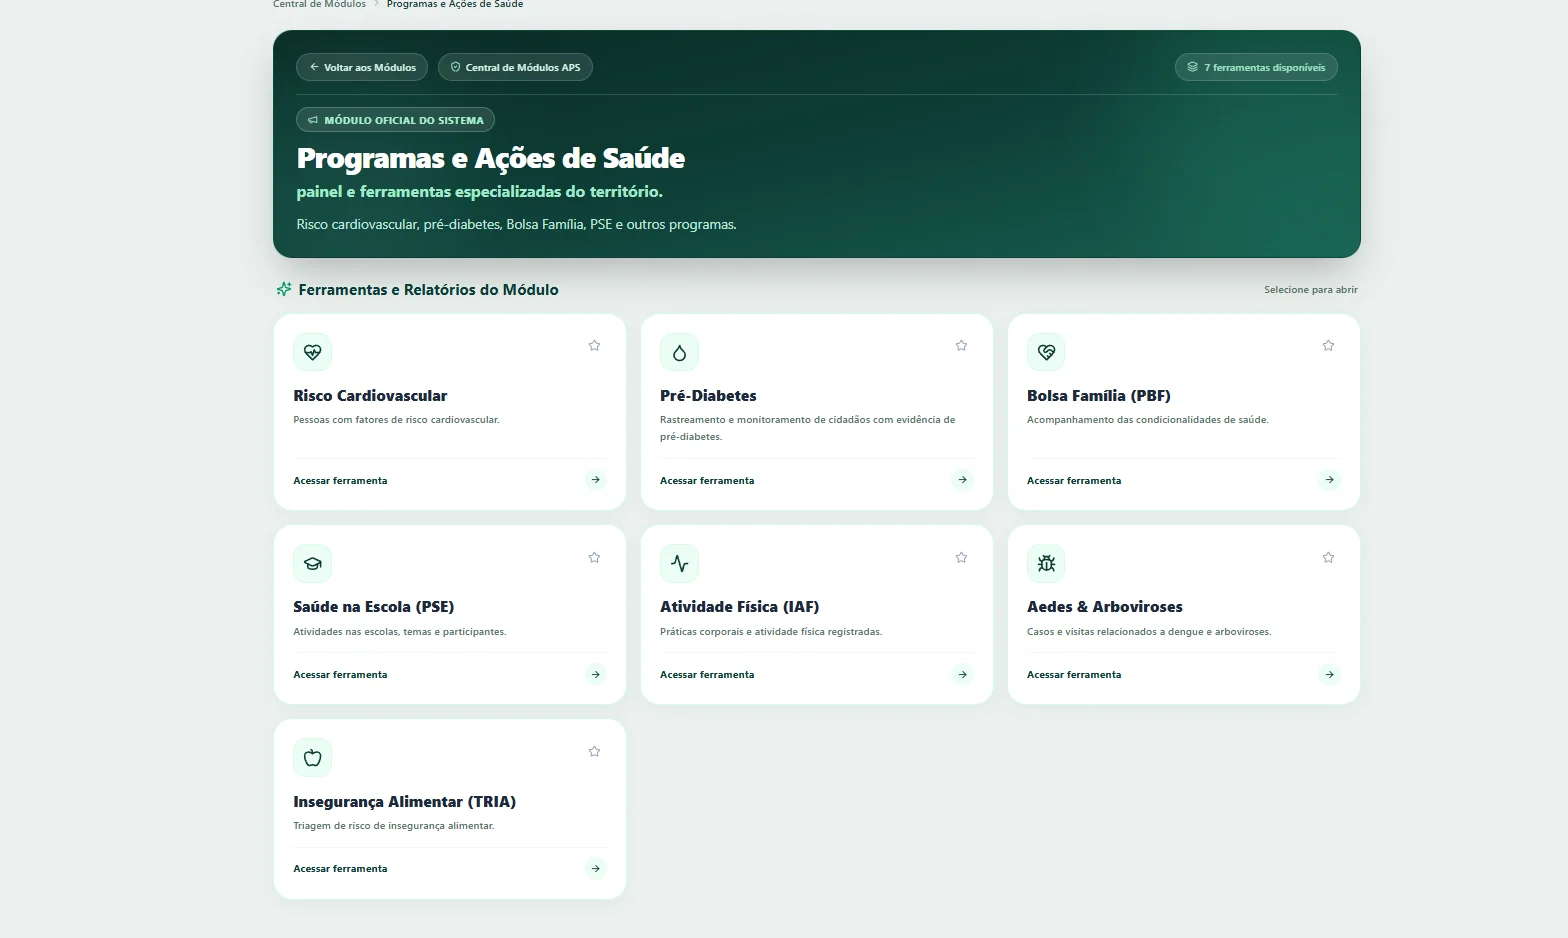Screen dimensions: 1568x938
Task: Click Acessar ferramenta under Insegurança Alimentar
Action: (x=340, y=869)
